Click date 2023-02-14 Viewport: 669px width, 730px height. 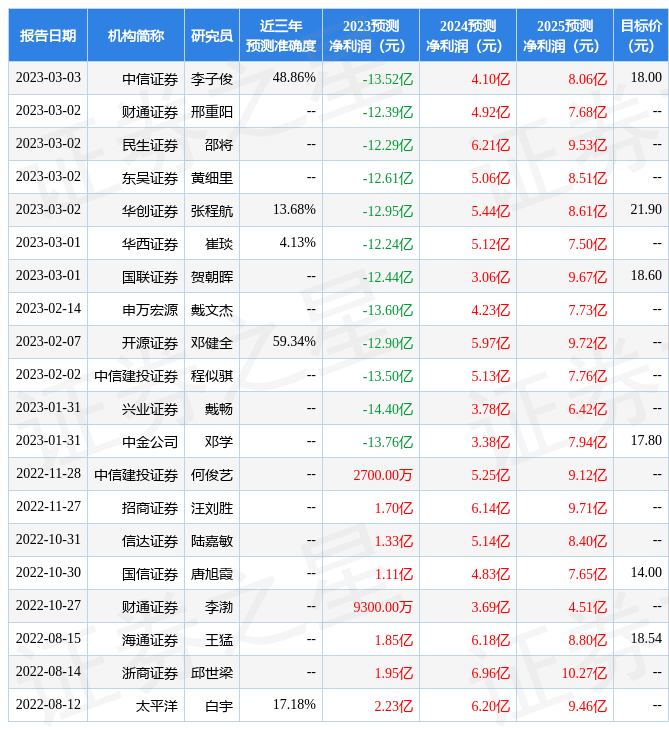click(x=48, y=309)
